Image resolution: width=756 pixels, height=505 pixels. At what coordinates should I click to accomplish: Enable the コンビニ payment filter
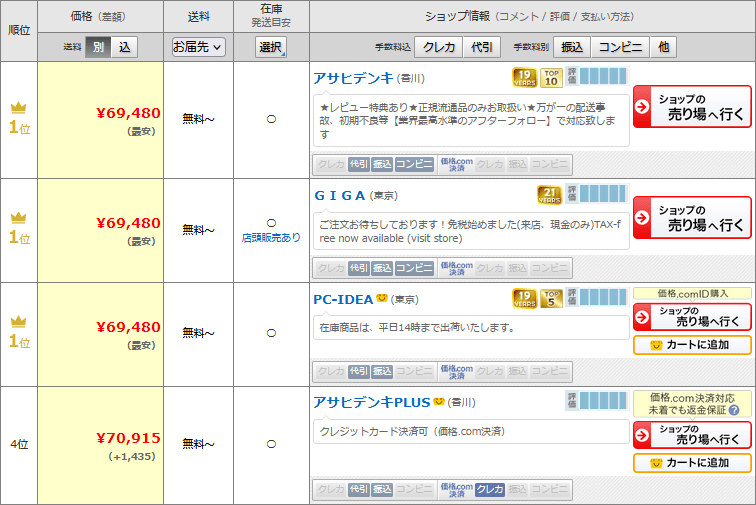pos(620,46)
